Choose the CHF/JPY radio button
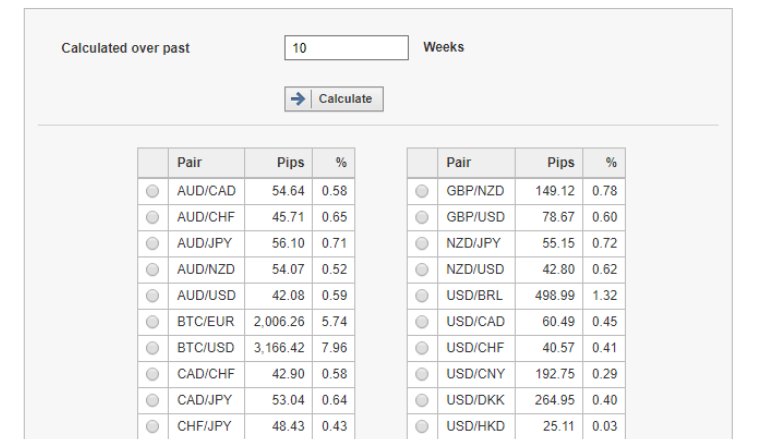Viewport: 762px width, 445px height. pyautogui.click(x=153, y=426)
